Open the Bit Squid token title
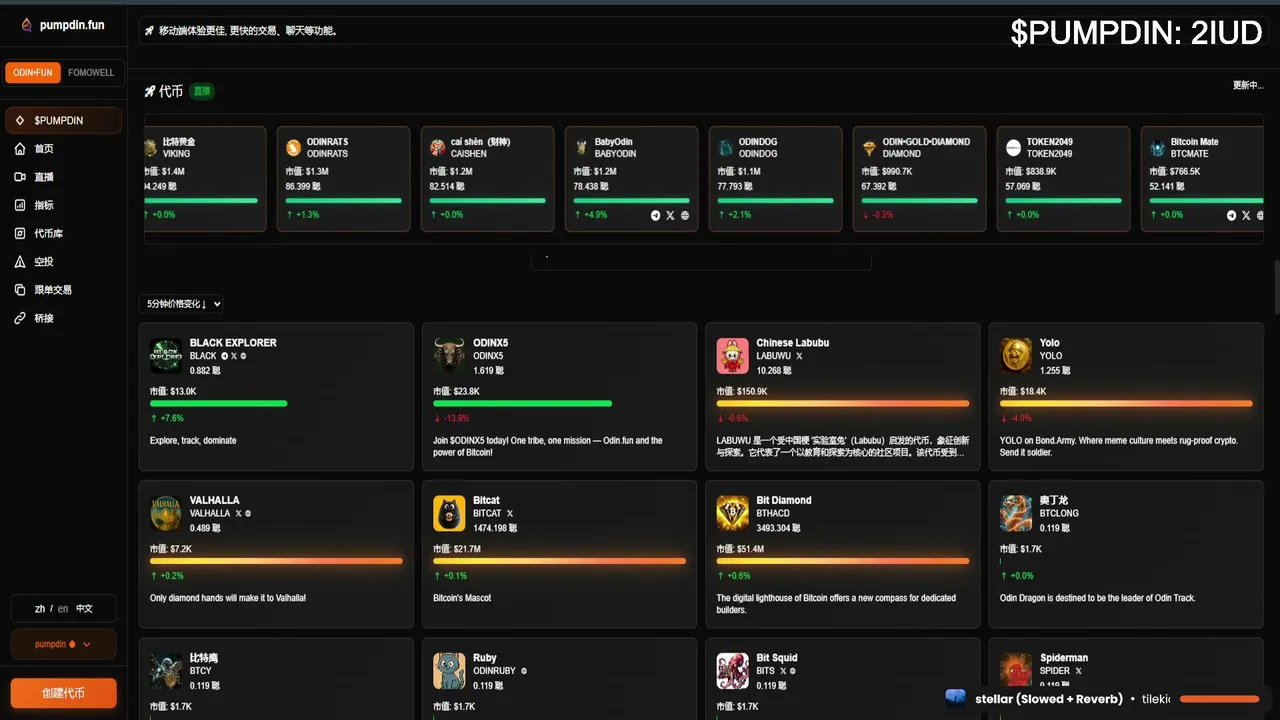 [x=777, y=658]
